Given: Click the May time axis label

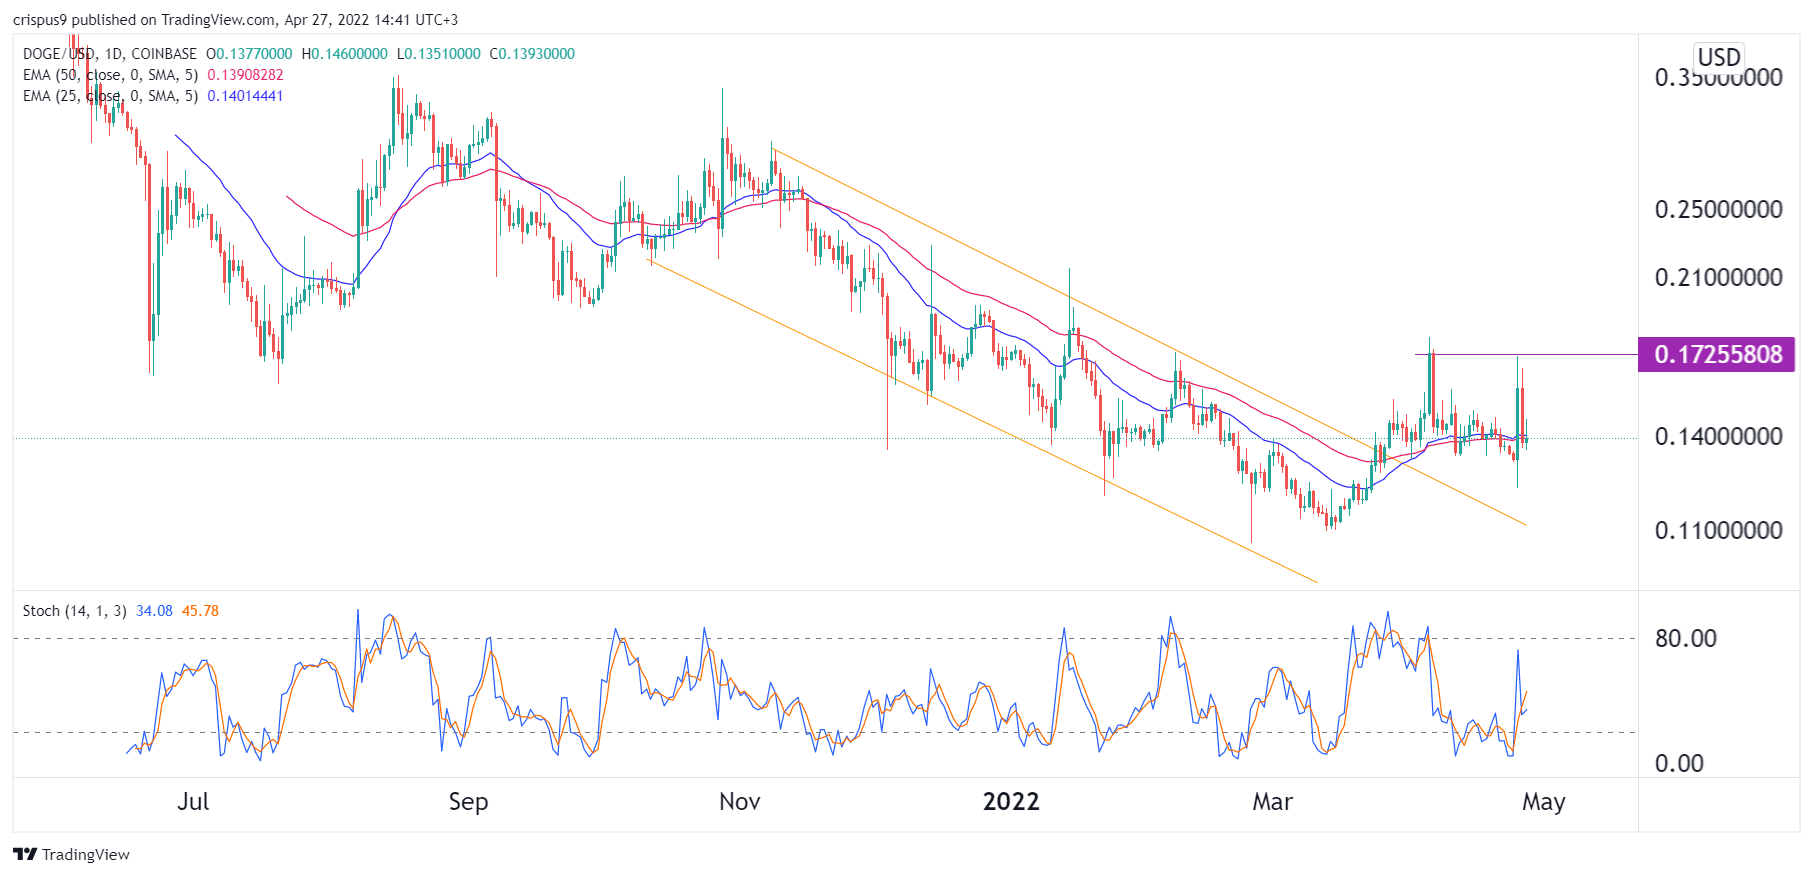Looking at the screenshot, I should click(1544, 802).
